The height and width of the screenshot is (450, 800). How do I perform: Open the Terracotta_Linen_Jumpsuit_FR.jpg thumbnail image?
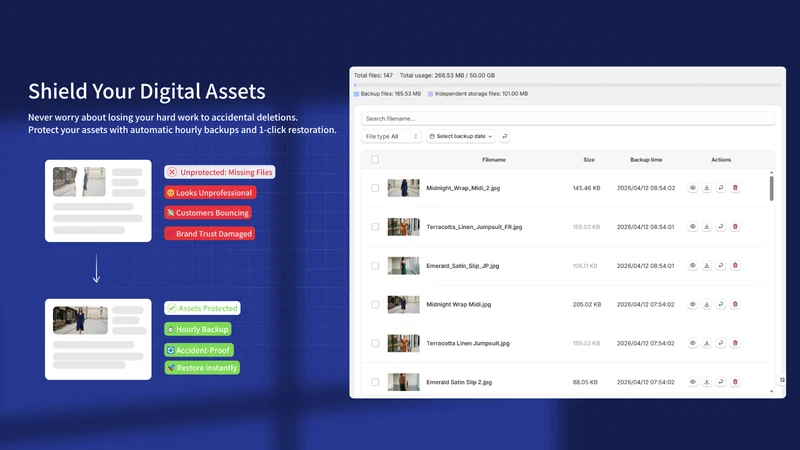(403, 227)
